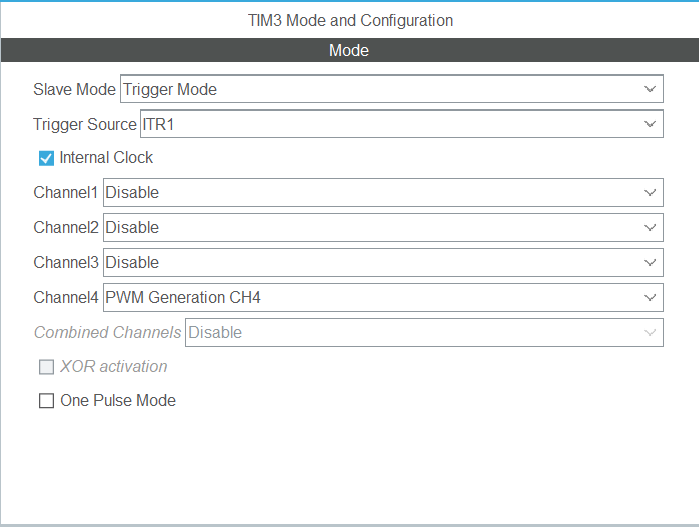699x527 pixels.
Task: Click the Channel2 chevron arrow
Action: 650,227
